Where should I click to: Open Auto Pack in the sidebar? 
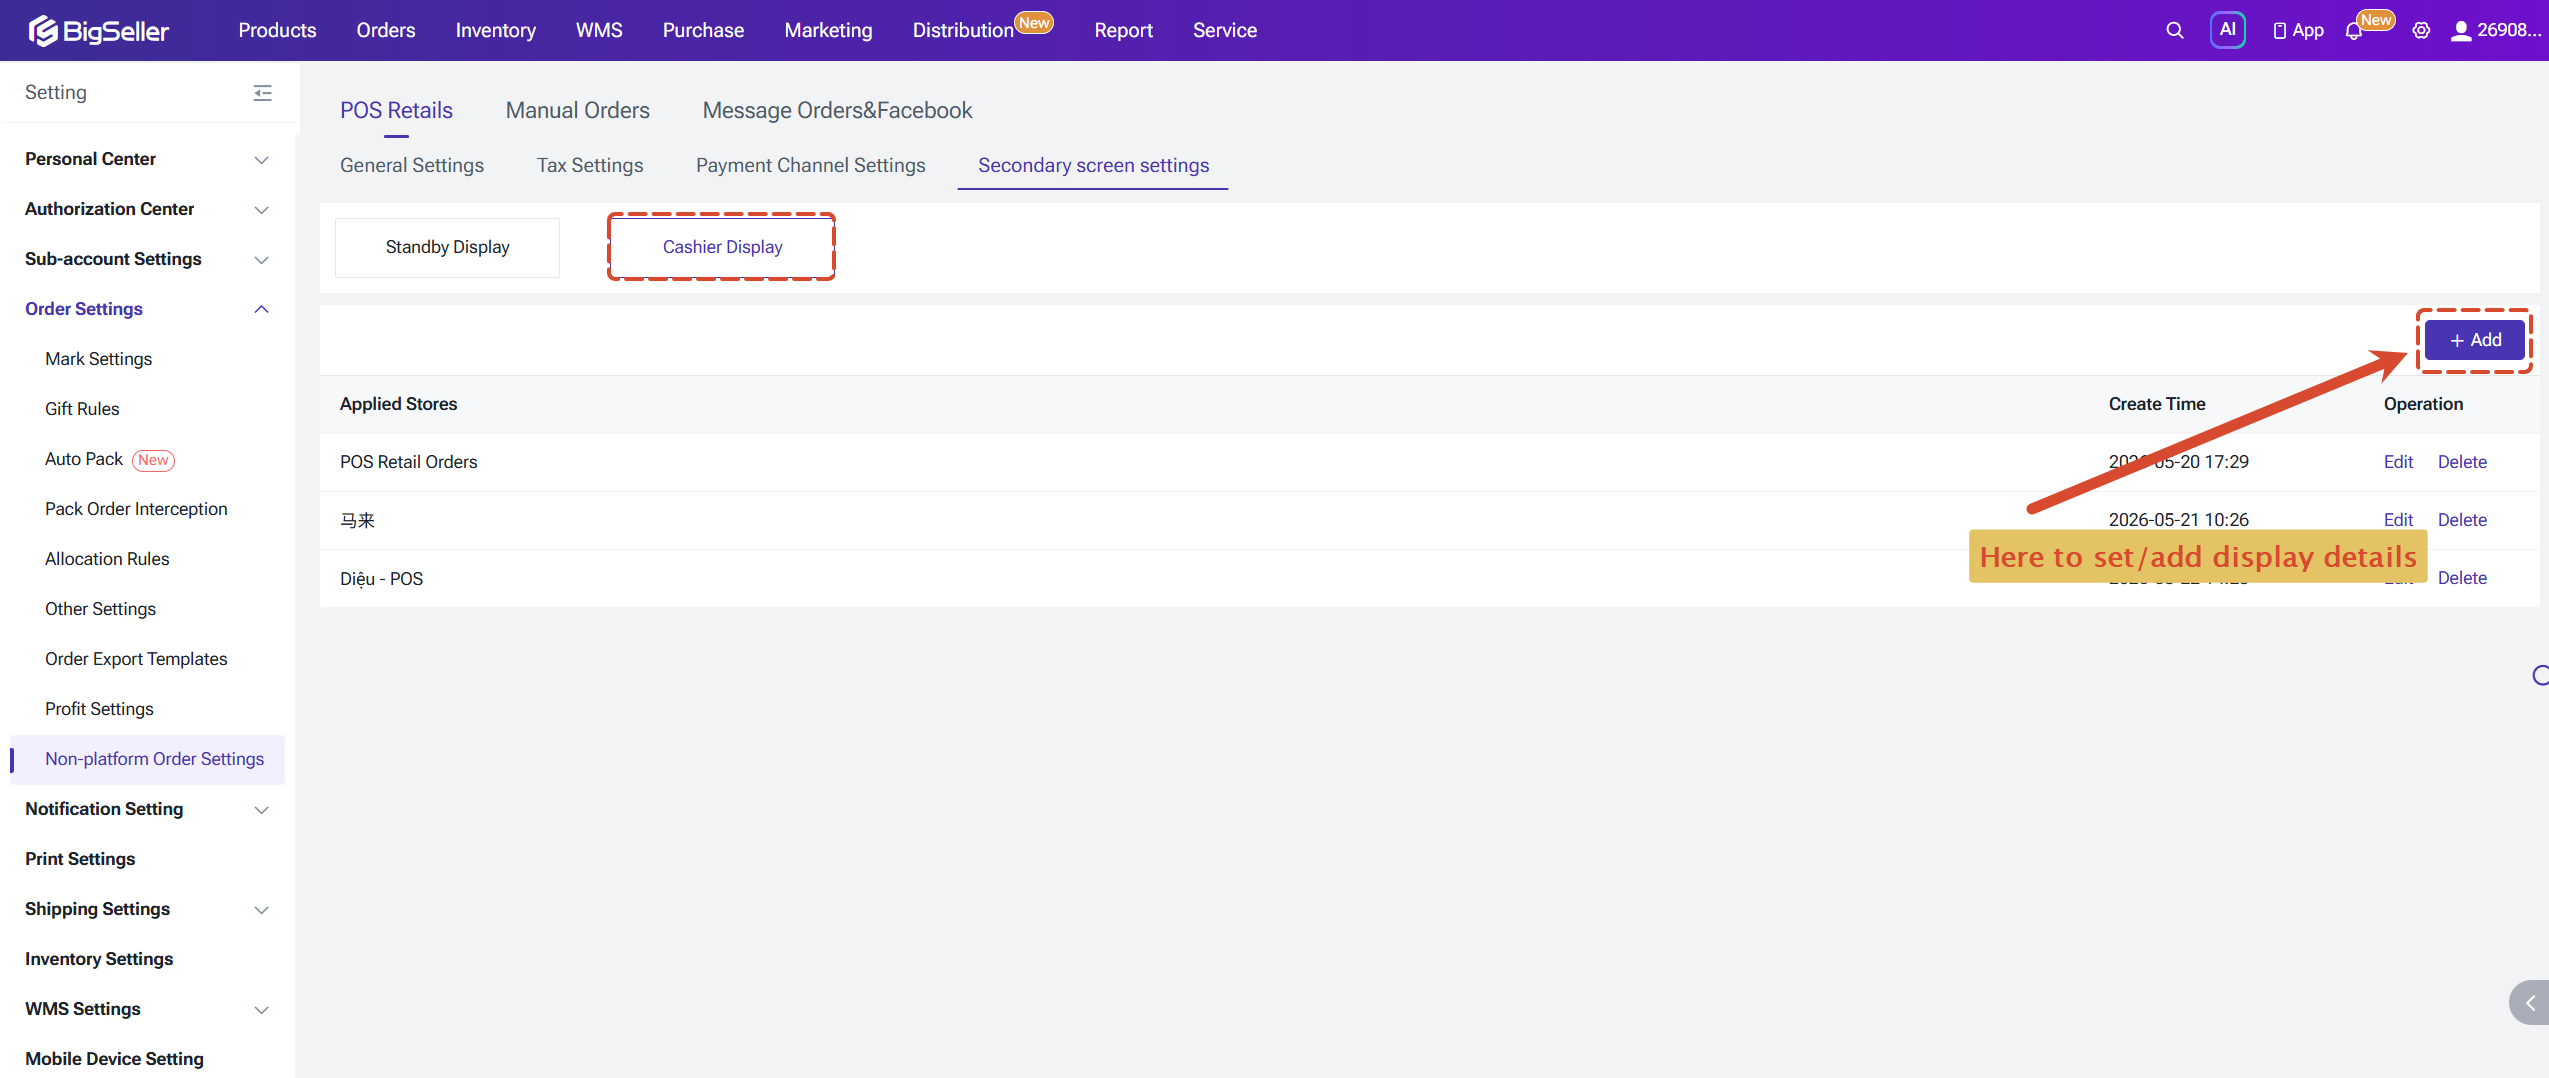84,459
